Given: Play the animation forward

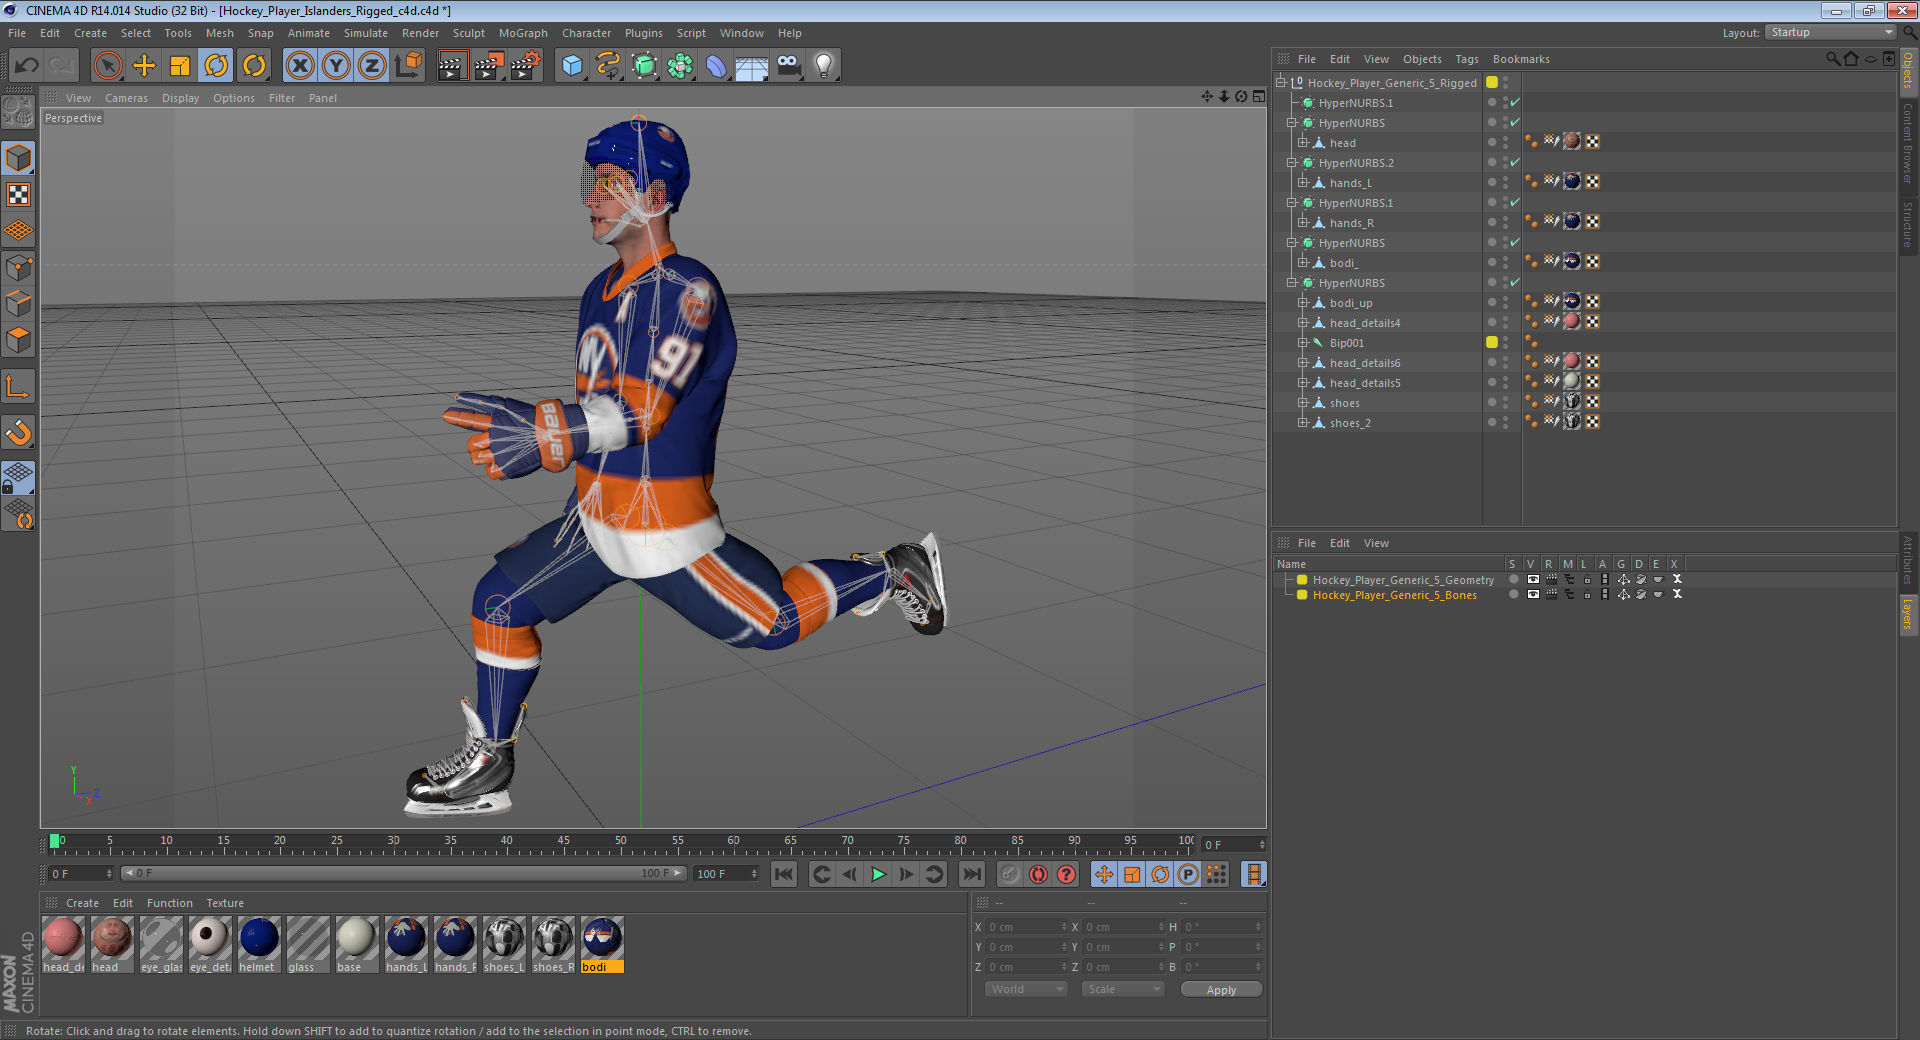Looking at the screenshot, I should click(x=878, y=874).
